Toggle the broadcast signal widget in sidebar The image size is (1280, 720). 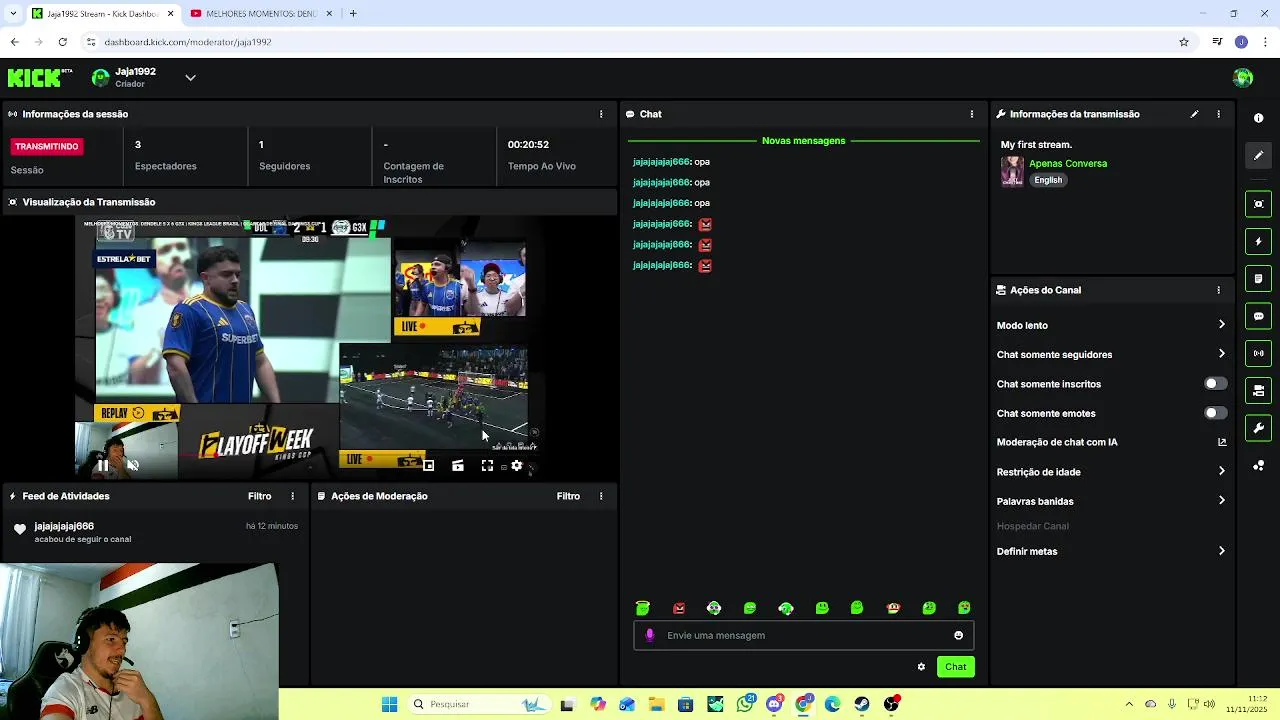pos(1259,353)
